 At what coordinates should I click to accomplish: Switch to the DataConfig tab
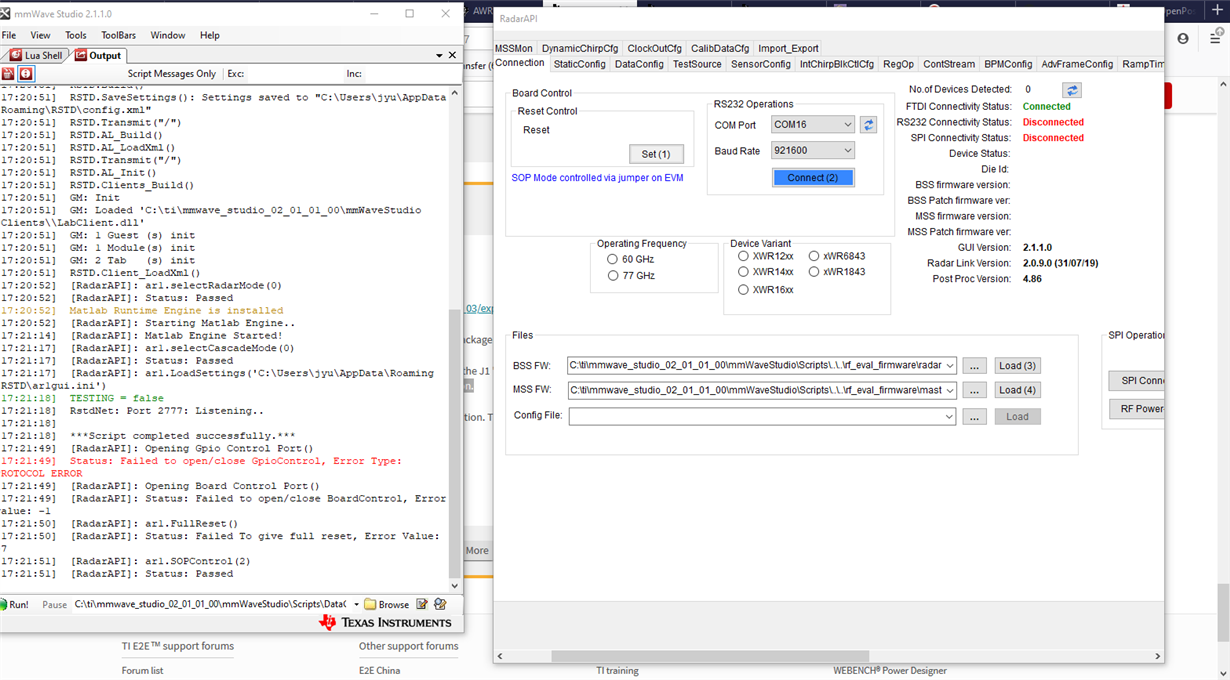coord(639,64)
